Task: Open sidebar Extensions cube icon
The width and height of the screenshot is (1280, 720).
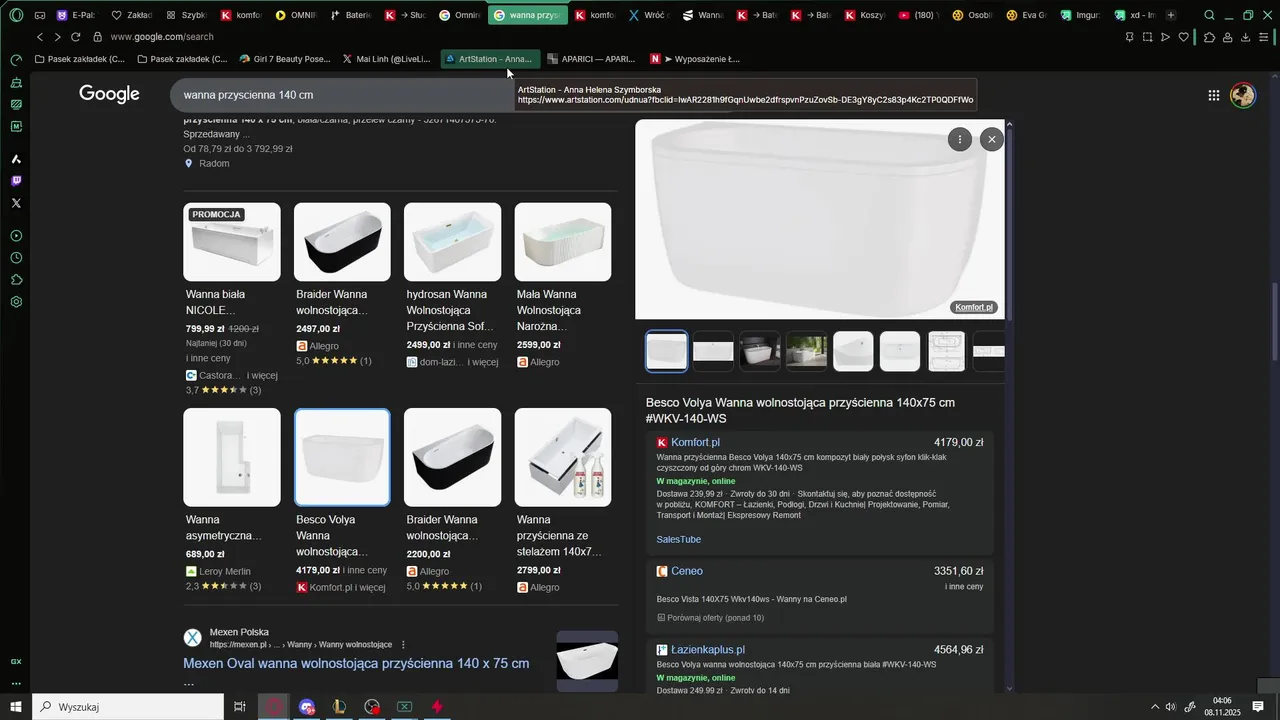Action: (16, 280)
